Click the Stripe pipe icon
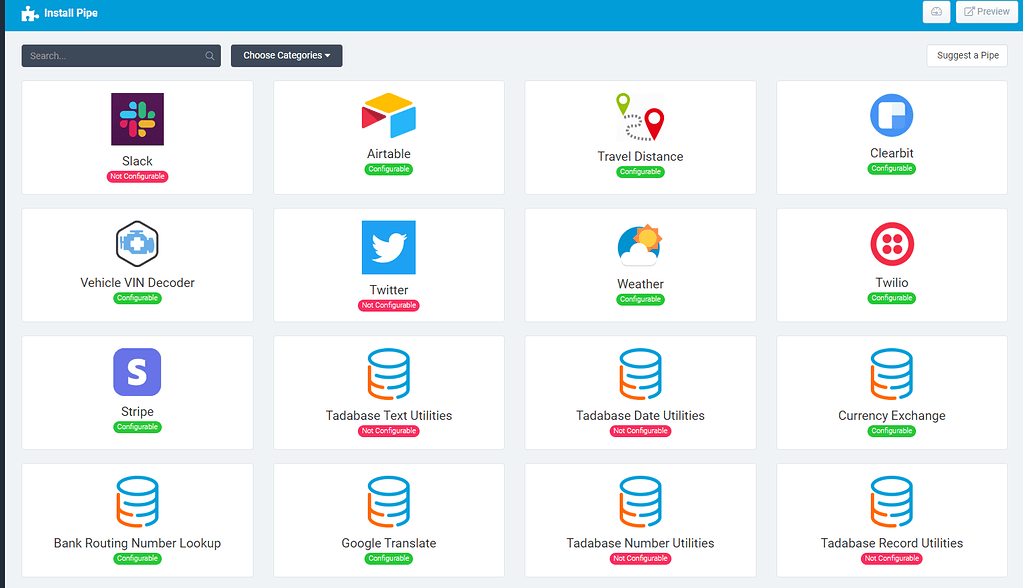This screenshot has width=1023, height=588. click(x=137, y=371)
